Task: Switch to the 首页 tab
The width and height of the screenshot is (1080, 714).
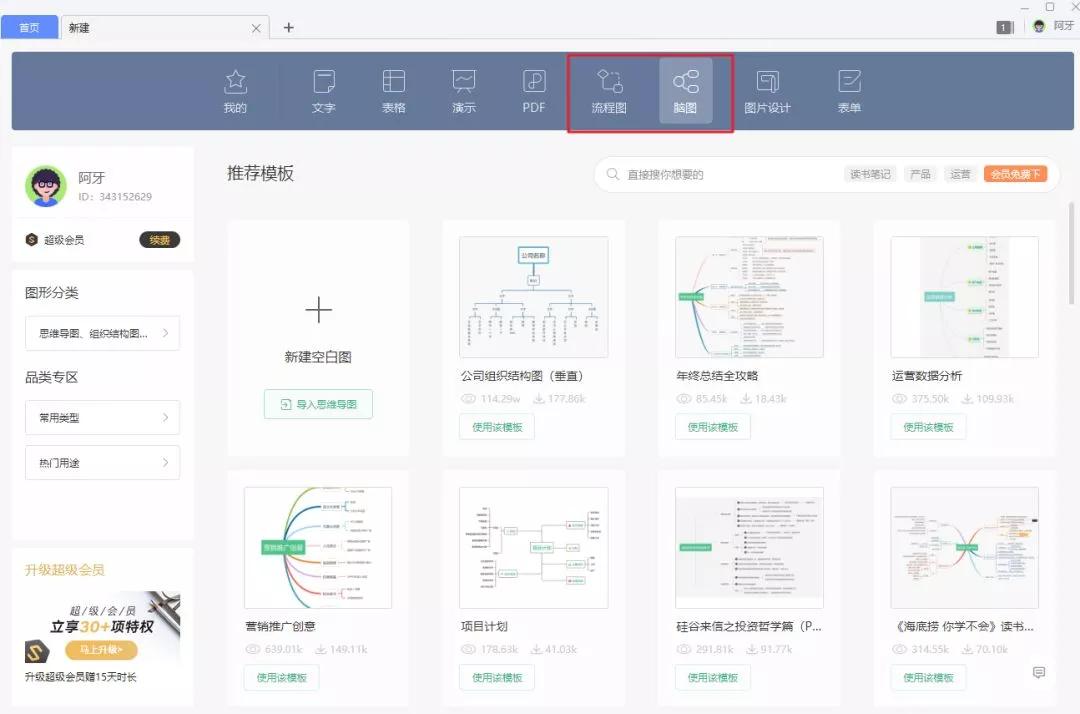Action: [x=29, y=27]
